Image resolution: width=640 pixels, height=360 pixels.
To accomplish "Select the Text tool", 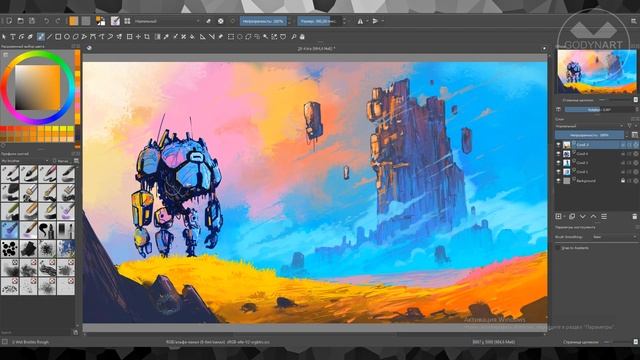I will pos(13,37).
